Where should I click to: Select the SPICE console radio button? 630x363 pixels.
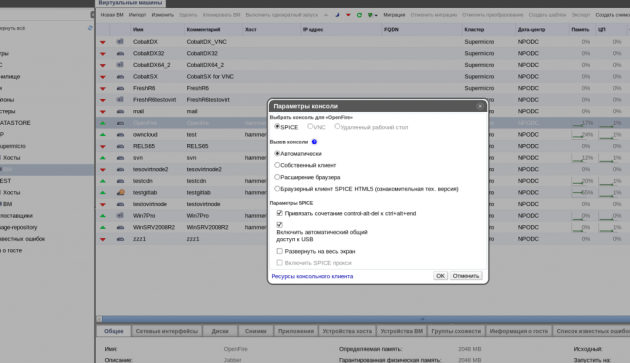(x=277, y=126)
